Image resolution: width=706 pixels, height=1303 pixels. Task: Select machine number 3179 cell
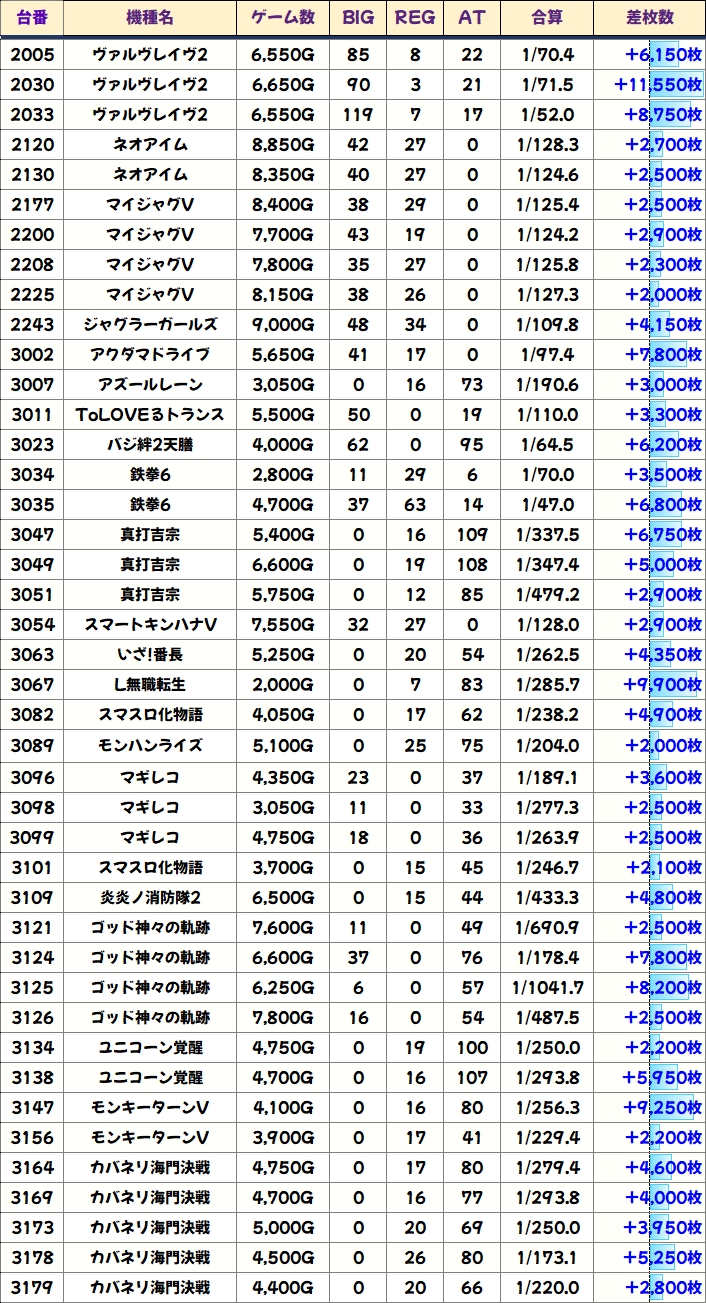[x=32, y=1287]
